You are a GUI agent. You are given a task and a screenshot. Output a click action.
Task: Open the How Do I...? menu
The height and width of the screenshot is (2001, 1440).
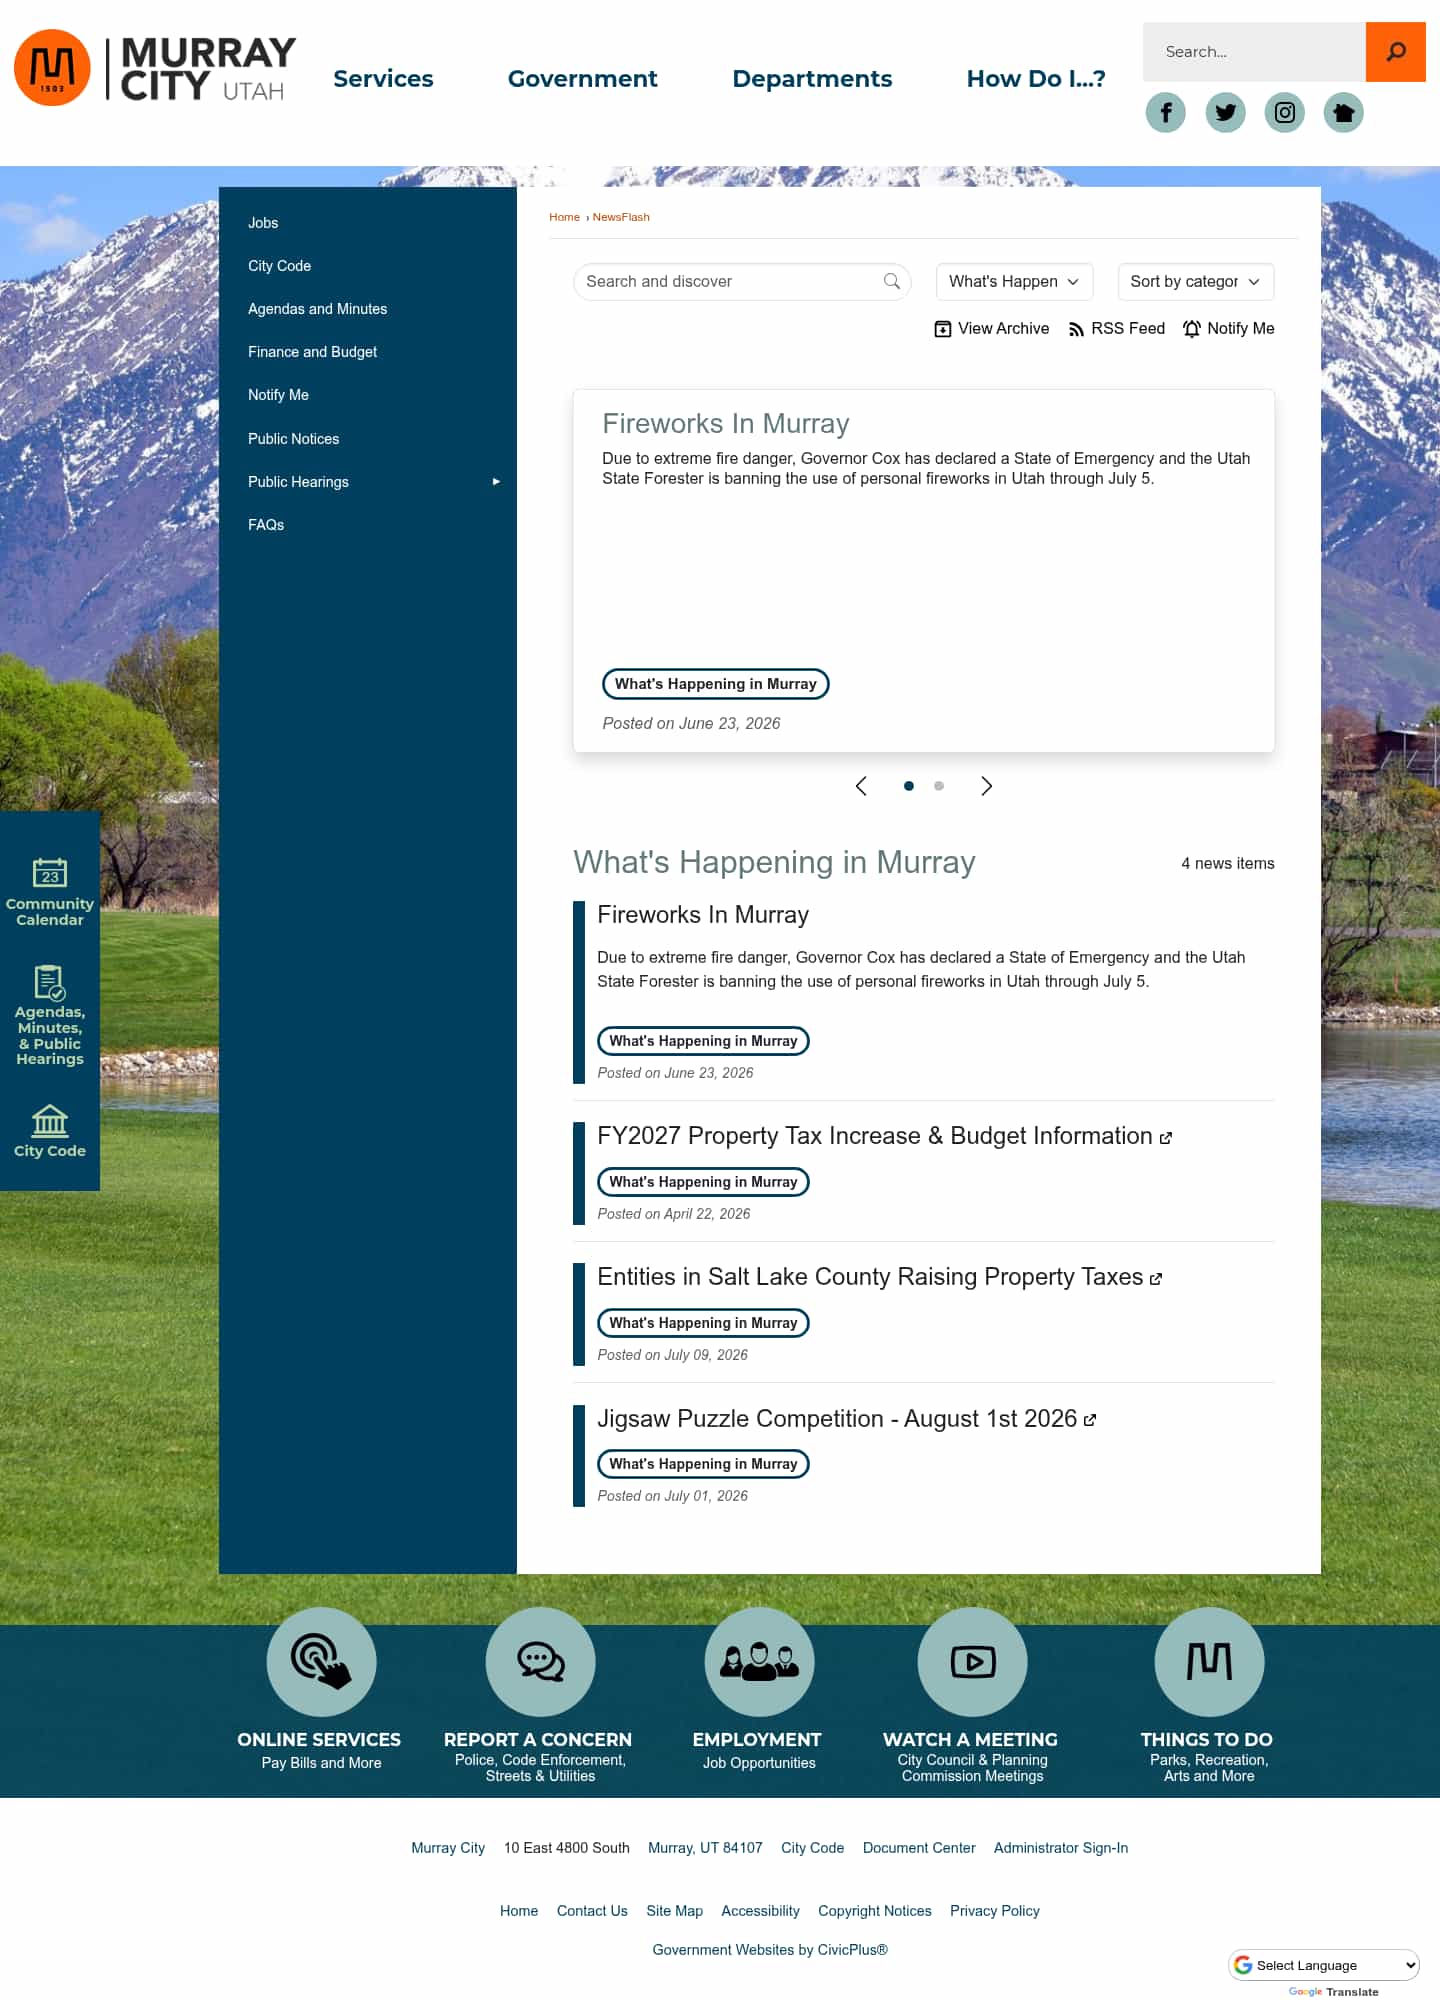pyautogui.click(x=1036, y=78)
